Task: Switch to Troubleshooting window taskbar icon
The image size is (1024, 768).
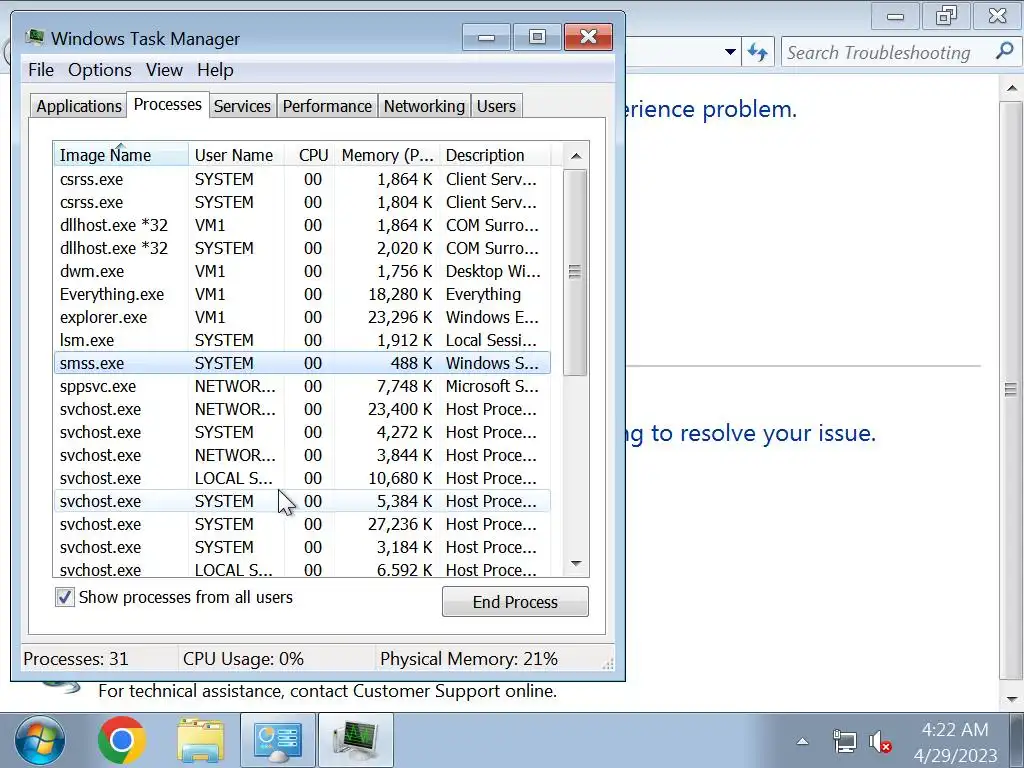Action: (278, 741)
